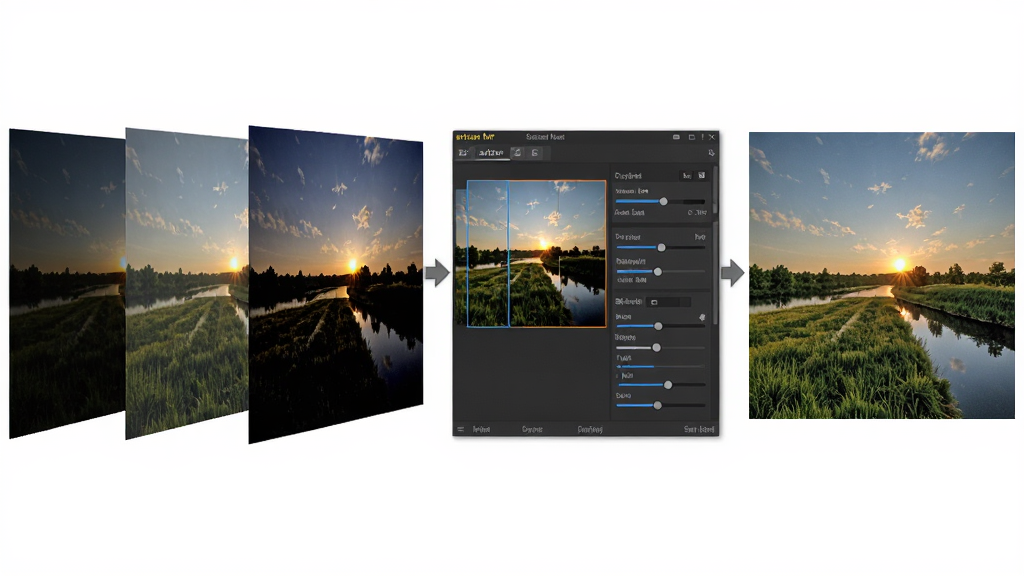Select the middle, brighter source photo in the stack
The width and height of the screenshot is (1024, 576).
187,283
